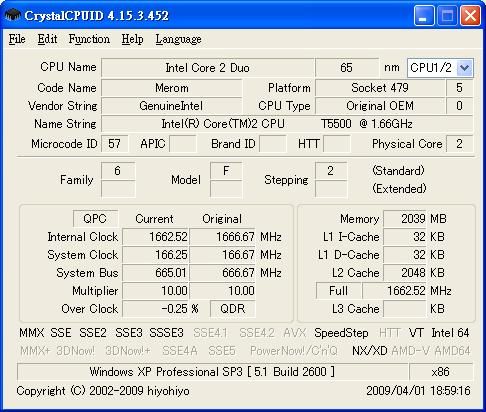Screen dimensions: 486x412
Task: Click the Model standard value 'F'
Action: click(x=226, y=171)
